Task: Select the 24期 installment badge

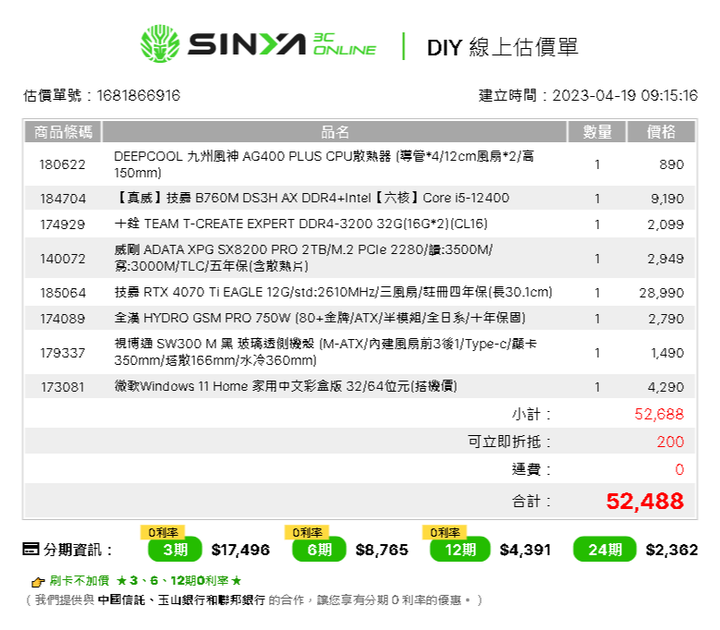Action: (x=605, y=549)
